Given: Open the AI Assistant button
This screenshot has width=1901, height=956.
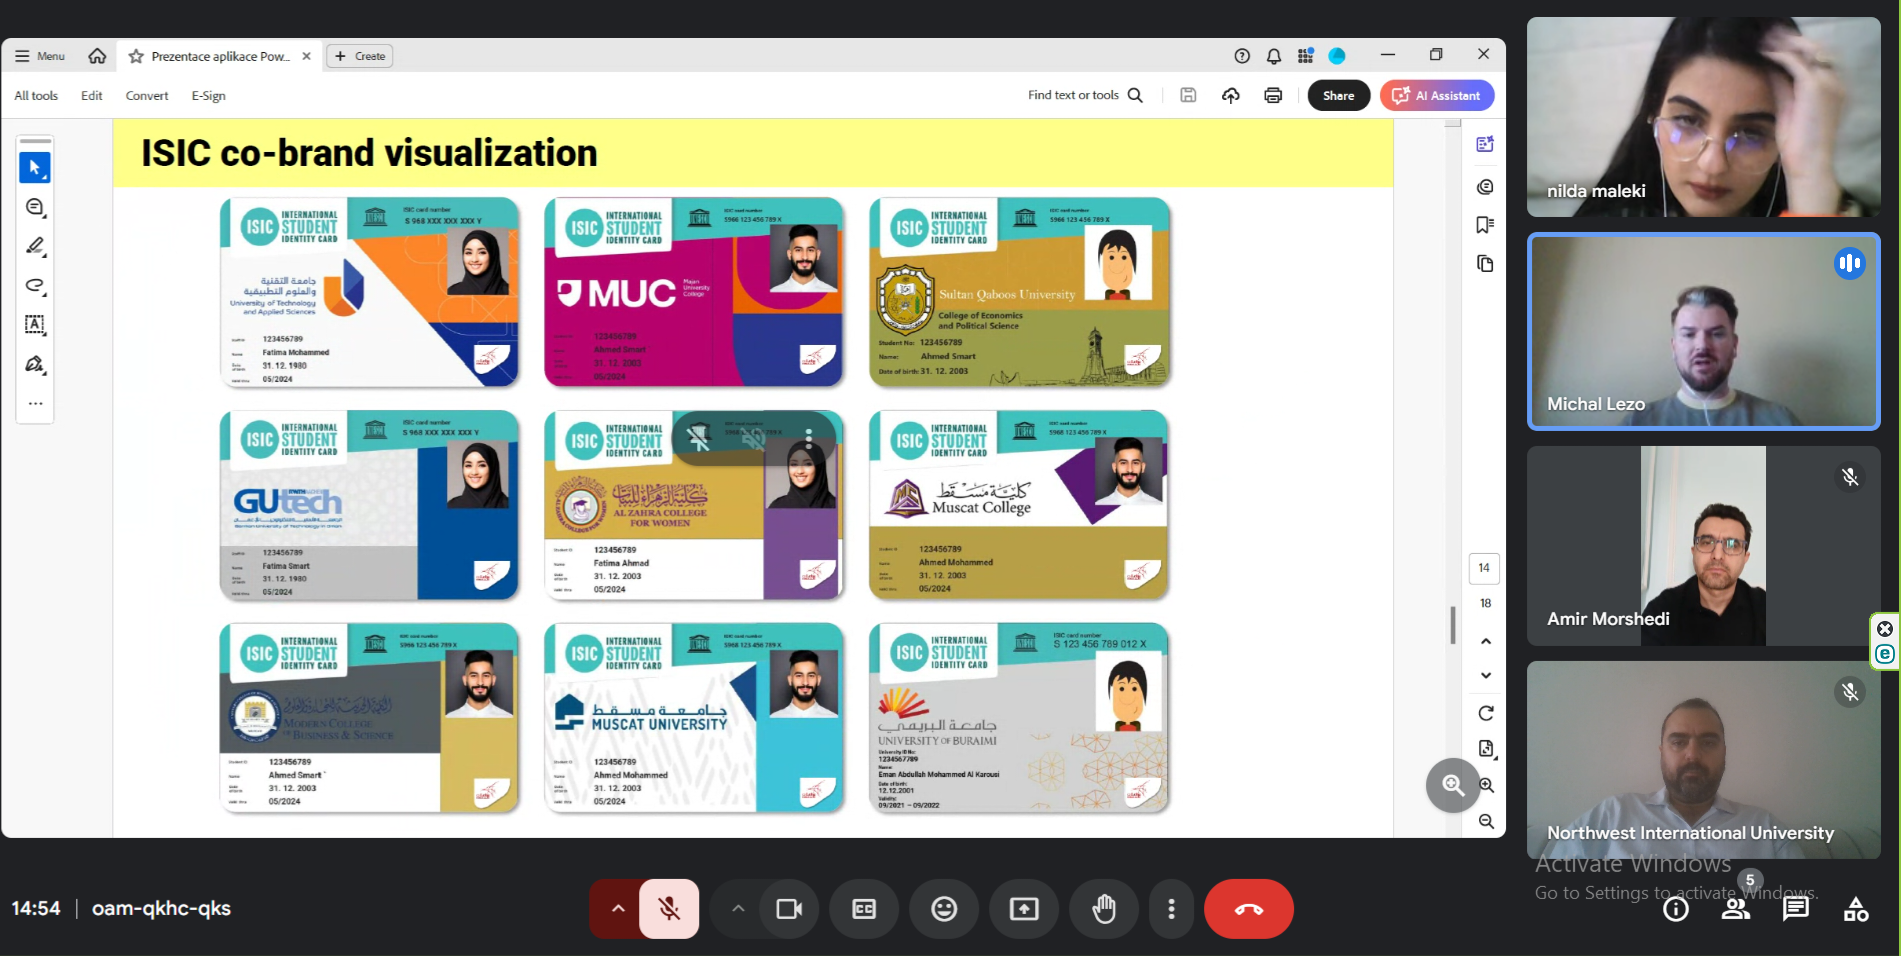Looking at the screenshot, I should point(1437,95).
